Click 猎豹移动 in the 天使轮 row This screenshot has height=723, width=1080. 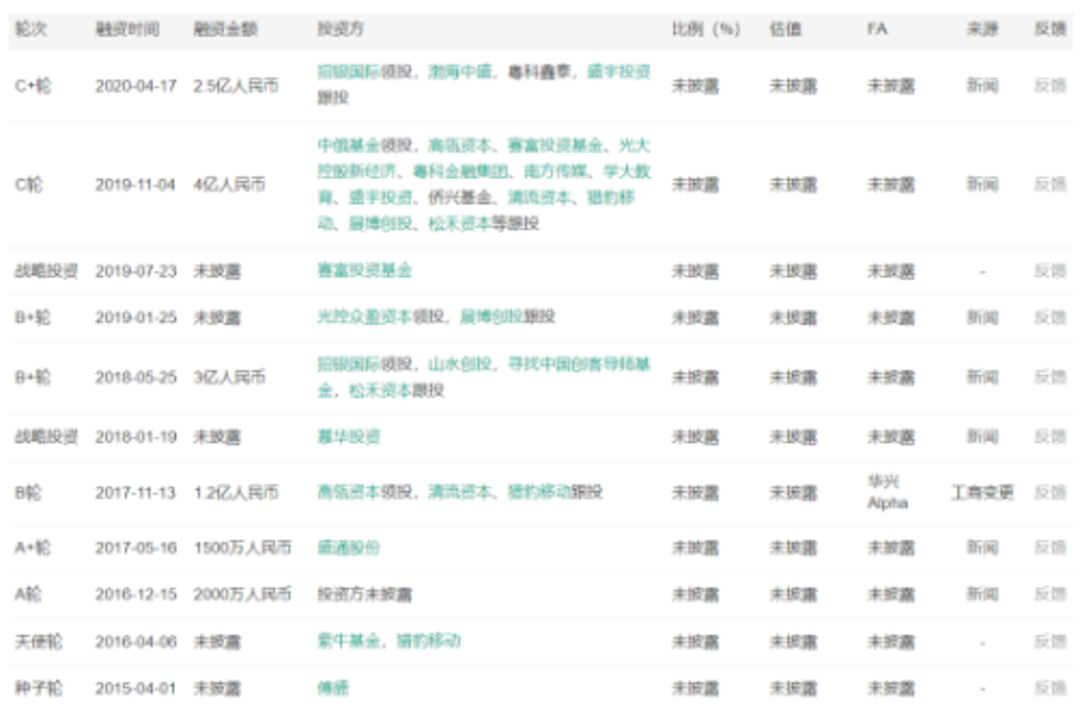tap(428, 641)
